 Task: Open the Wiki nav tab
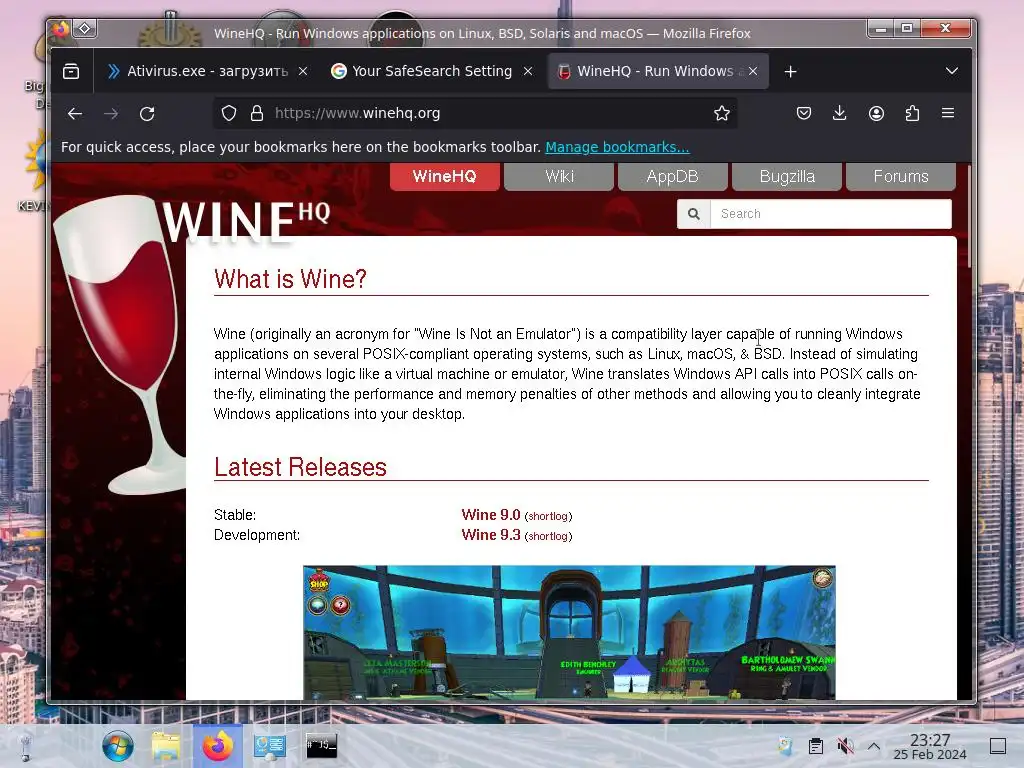click(x=559, y=176)
